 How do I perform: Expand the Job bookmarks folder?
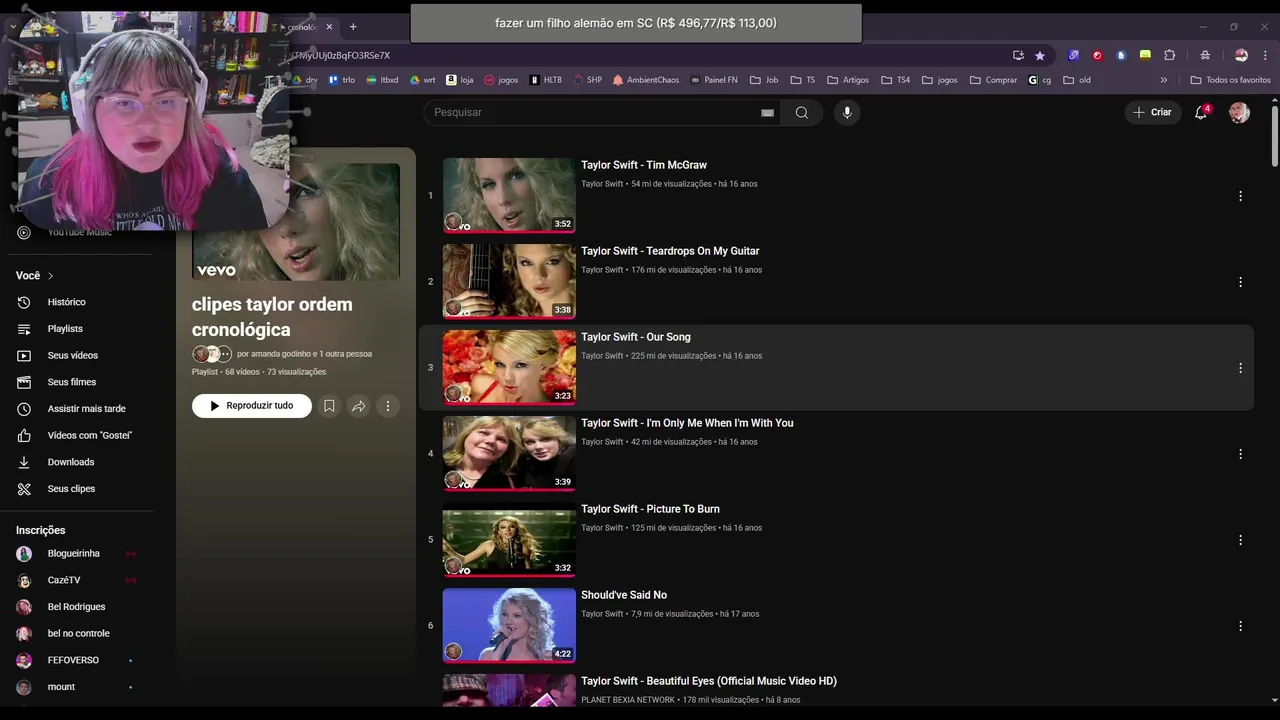point(763,80)
